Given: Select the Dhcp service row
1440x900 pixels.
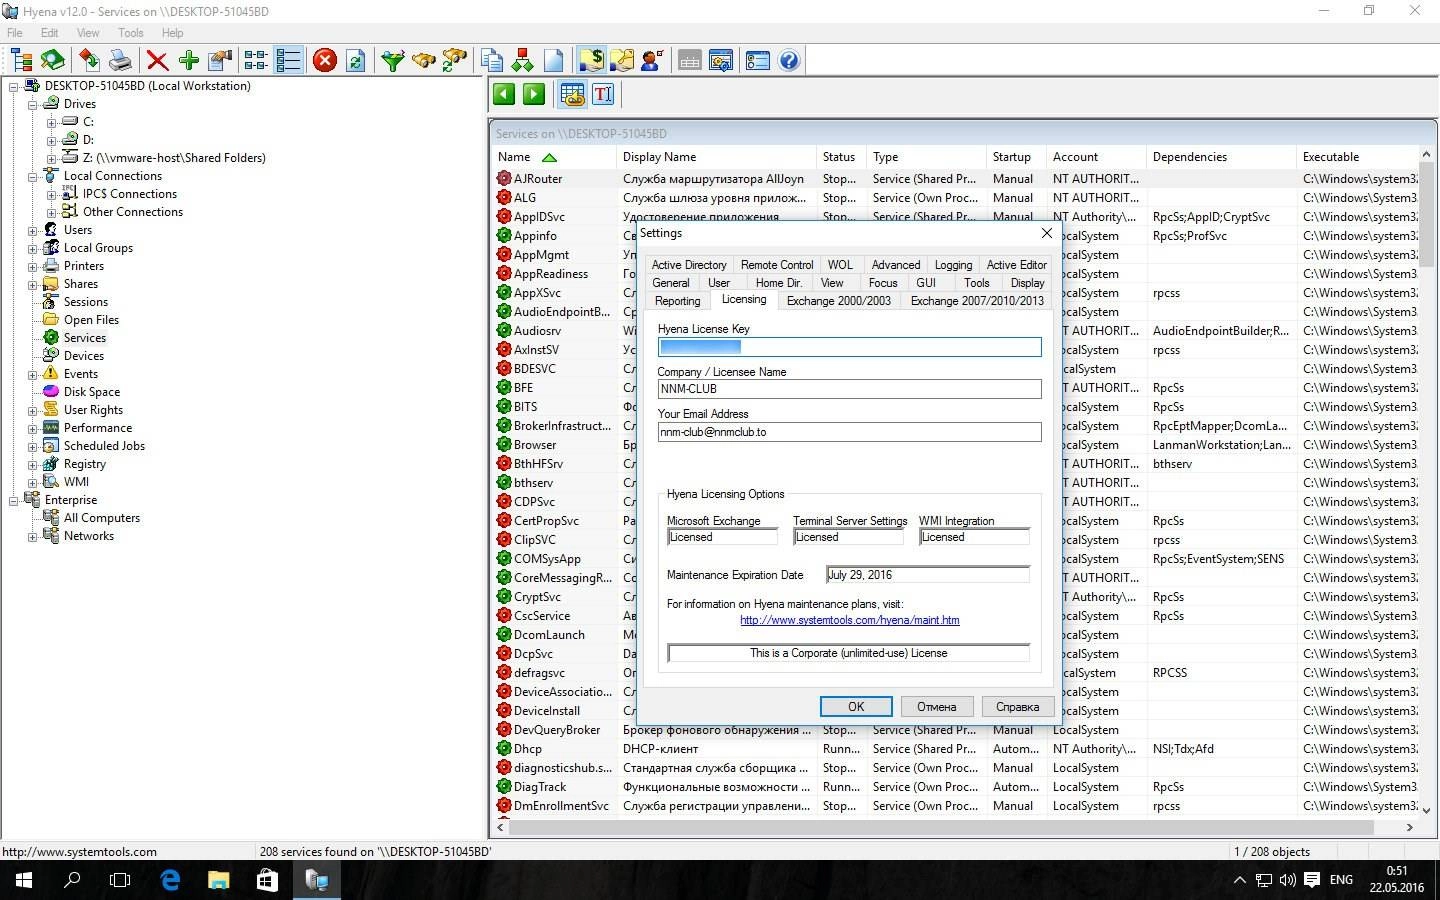Looking at the screenshot, I should coord(955,749).
